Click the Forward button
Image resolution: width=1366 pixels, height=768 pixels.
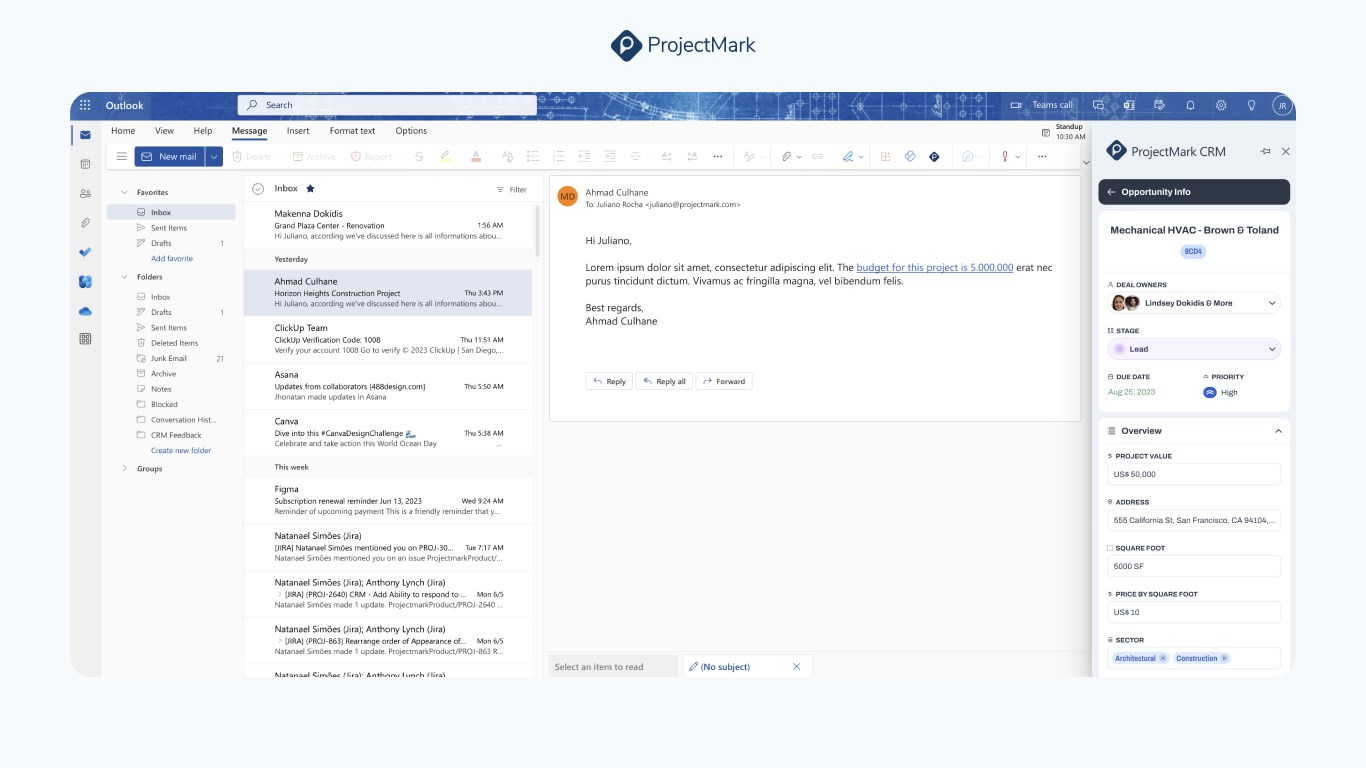coord(723,381)
